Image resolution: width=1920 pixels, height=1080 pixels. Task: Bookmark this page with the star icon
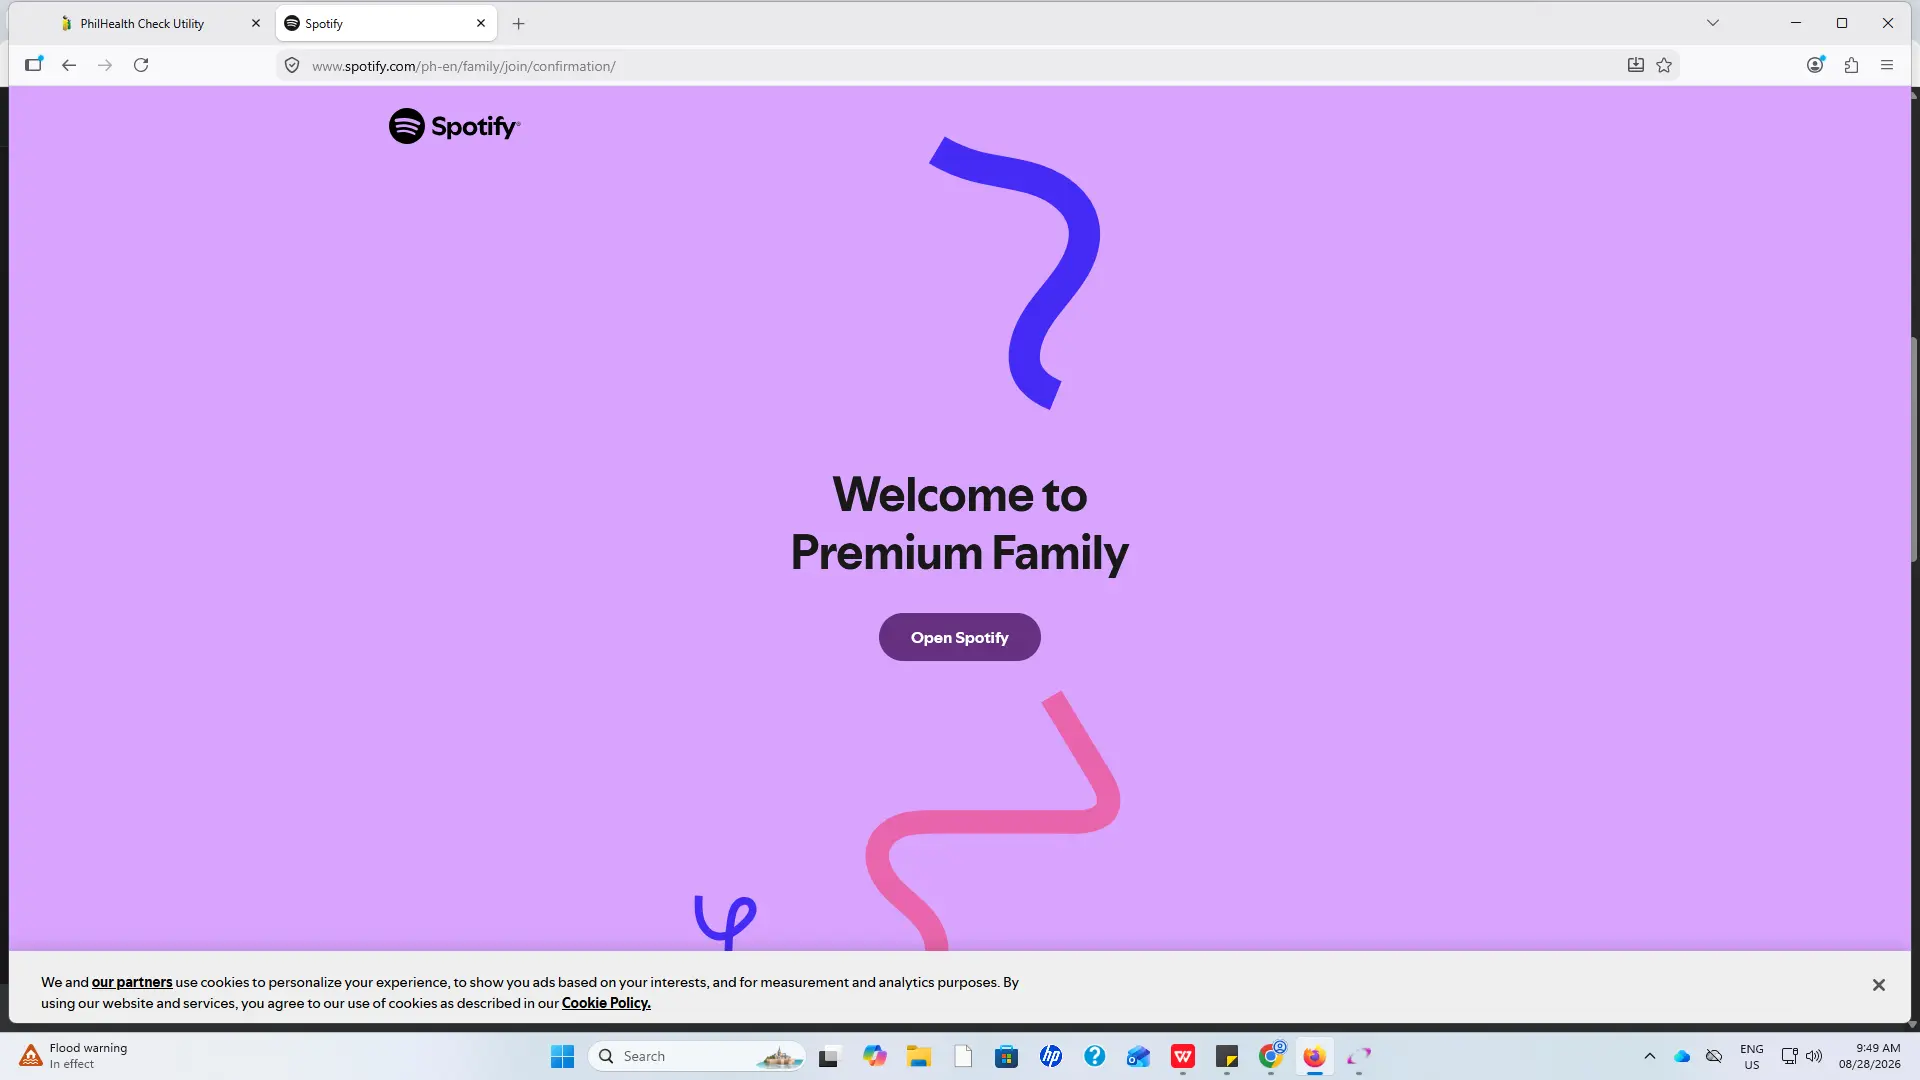(1664, 65)
